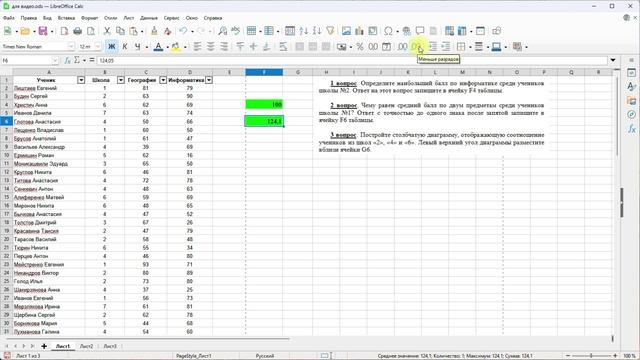Click the Cut scissors icon

107,31
